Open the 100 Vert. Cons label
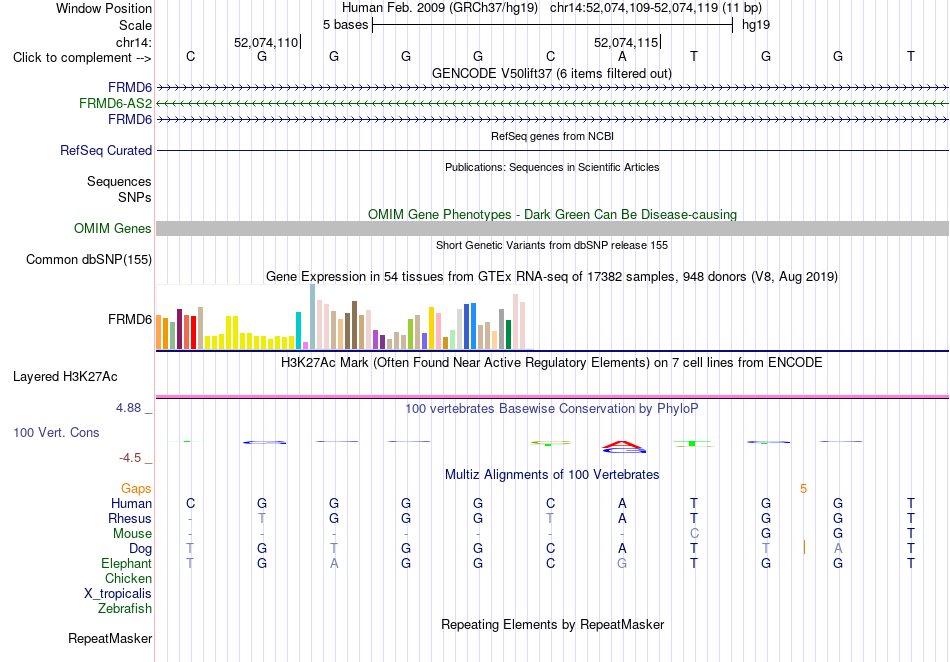This screenshot has width=950, height=662. (x=56, y=432)
